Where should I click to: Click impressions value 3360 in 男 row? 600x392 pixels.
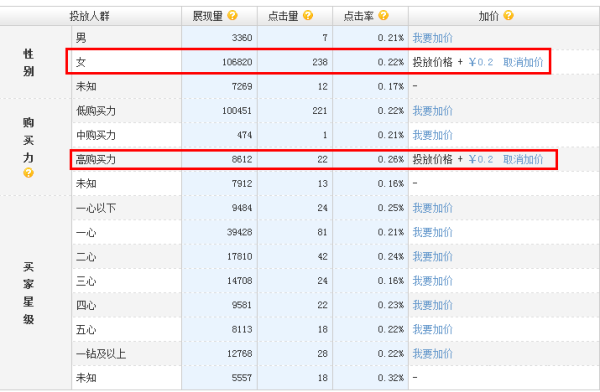242,38
